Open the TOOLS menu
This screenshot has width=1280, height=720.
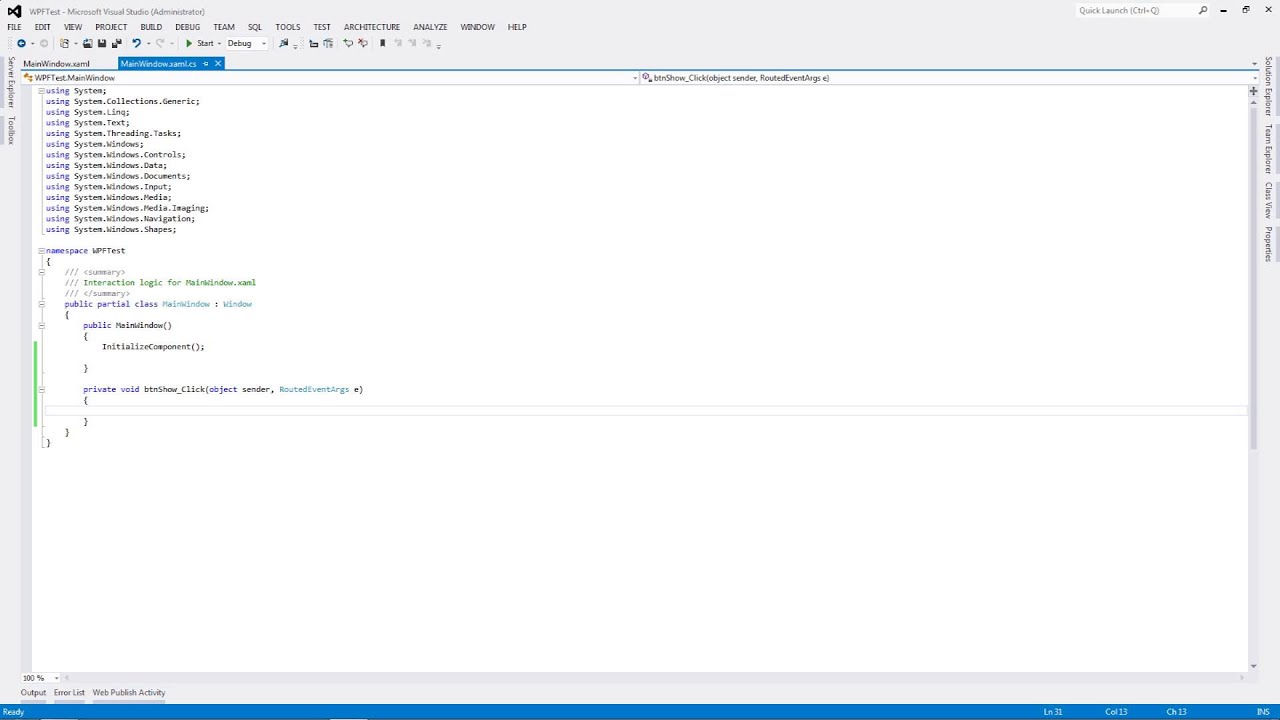(288, 27)
